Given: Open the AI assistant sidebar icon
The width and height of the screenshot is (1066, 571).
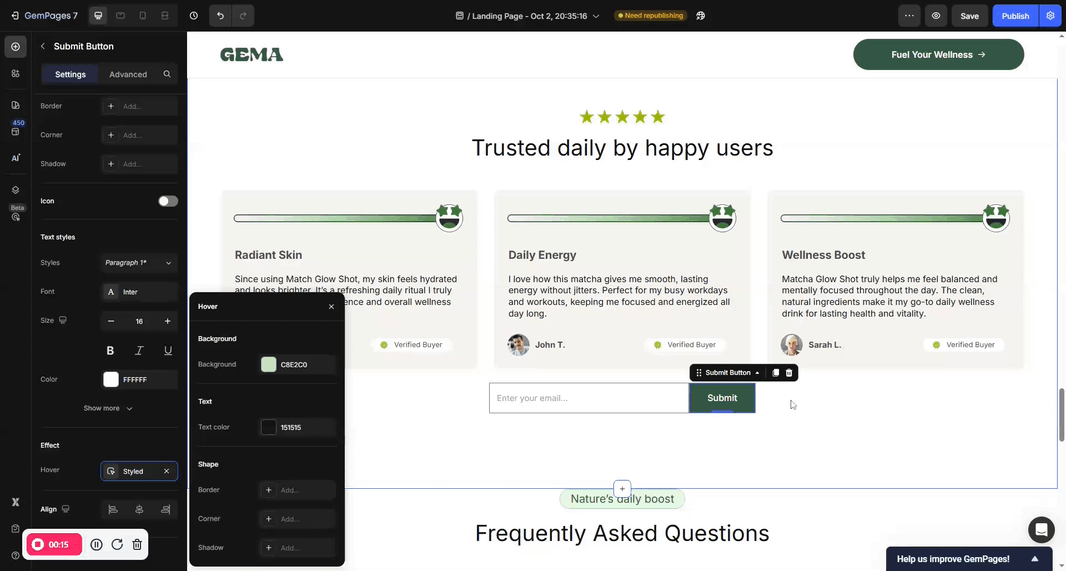Looking at the screenshot, I should (15, 157).
